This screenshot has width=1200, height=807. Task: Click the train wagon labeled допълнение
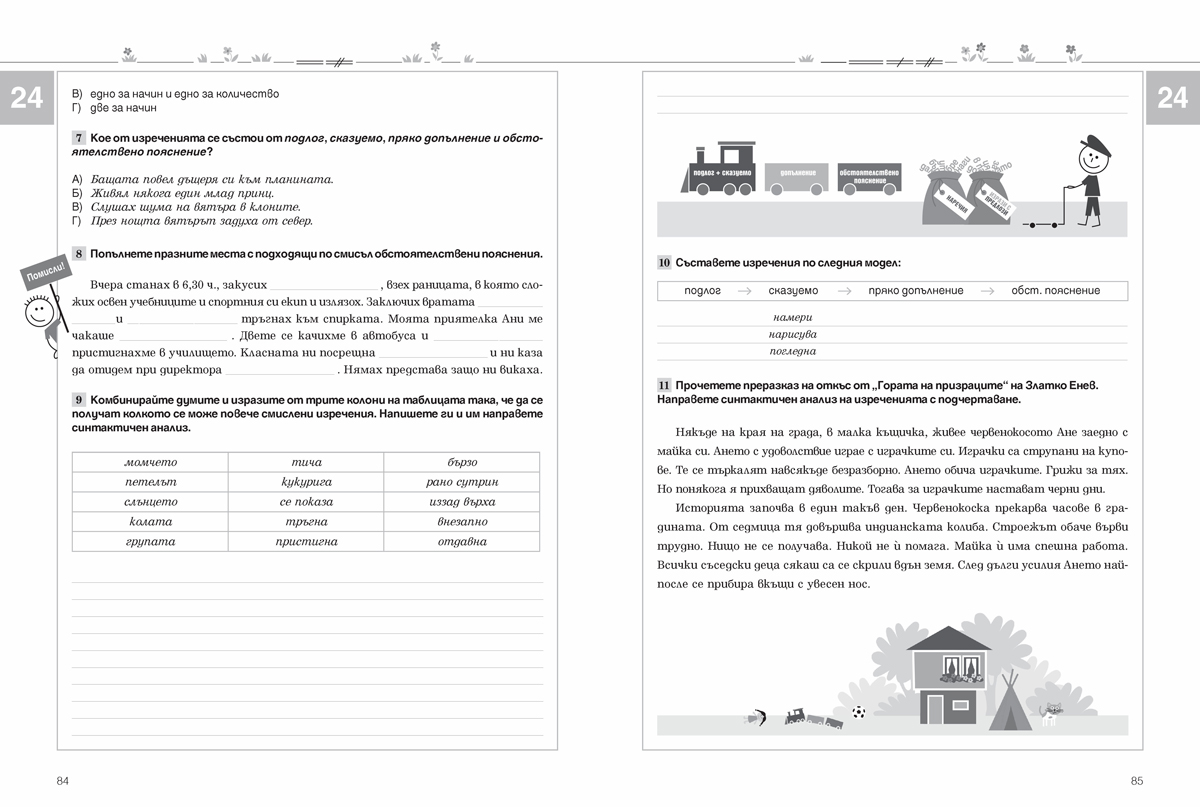[x=796, y=176]
